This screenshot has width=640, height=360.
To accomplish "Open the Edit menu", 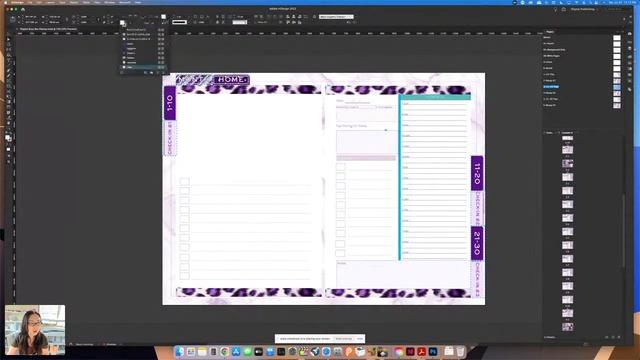I will pyautogui.click(x=39, y=2).
